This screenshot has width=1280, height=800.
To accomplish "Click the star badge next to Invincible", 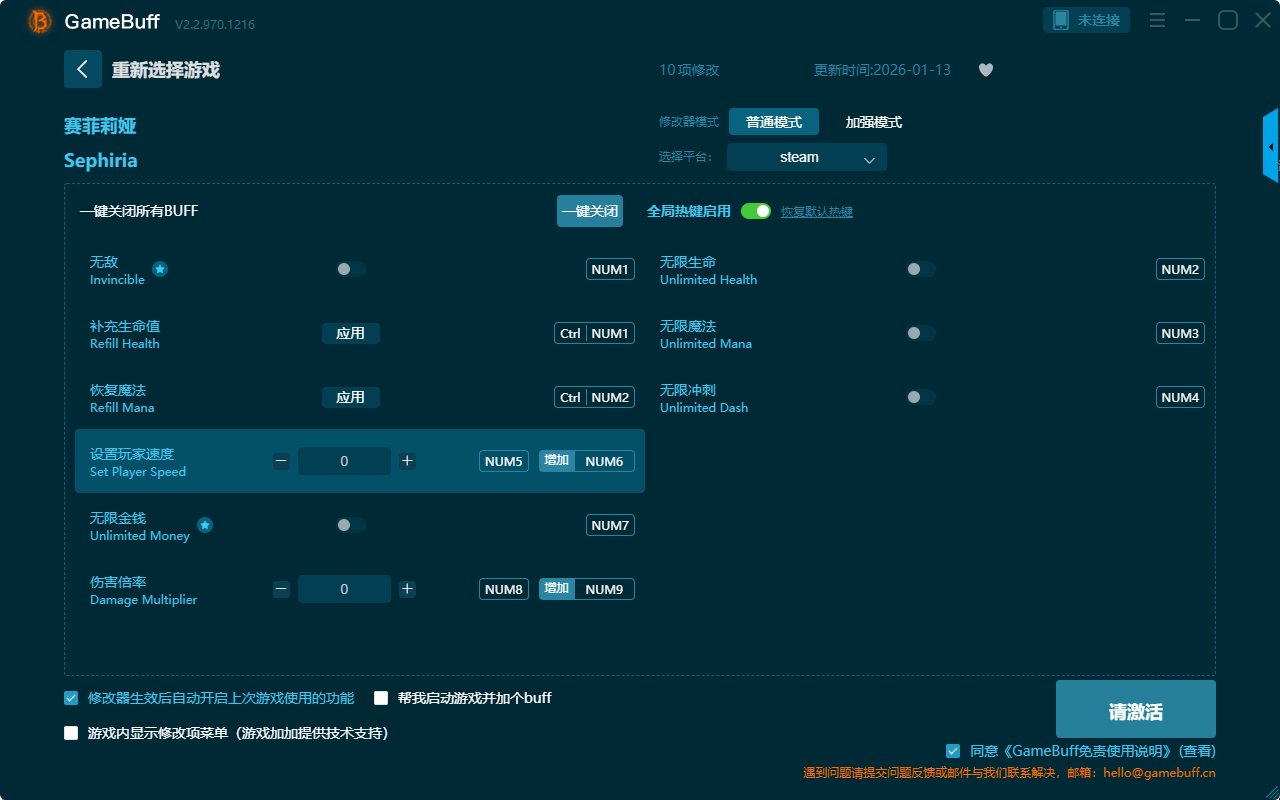I will tap(160, 269).
